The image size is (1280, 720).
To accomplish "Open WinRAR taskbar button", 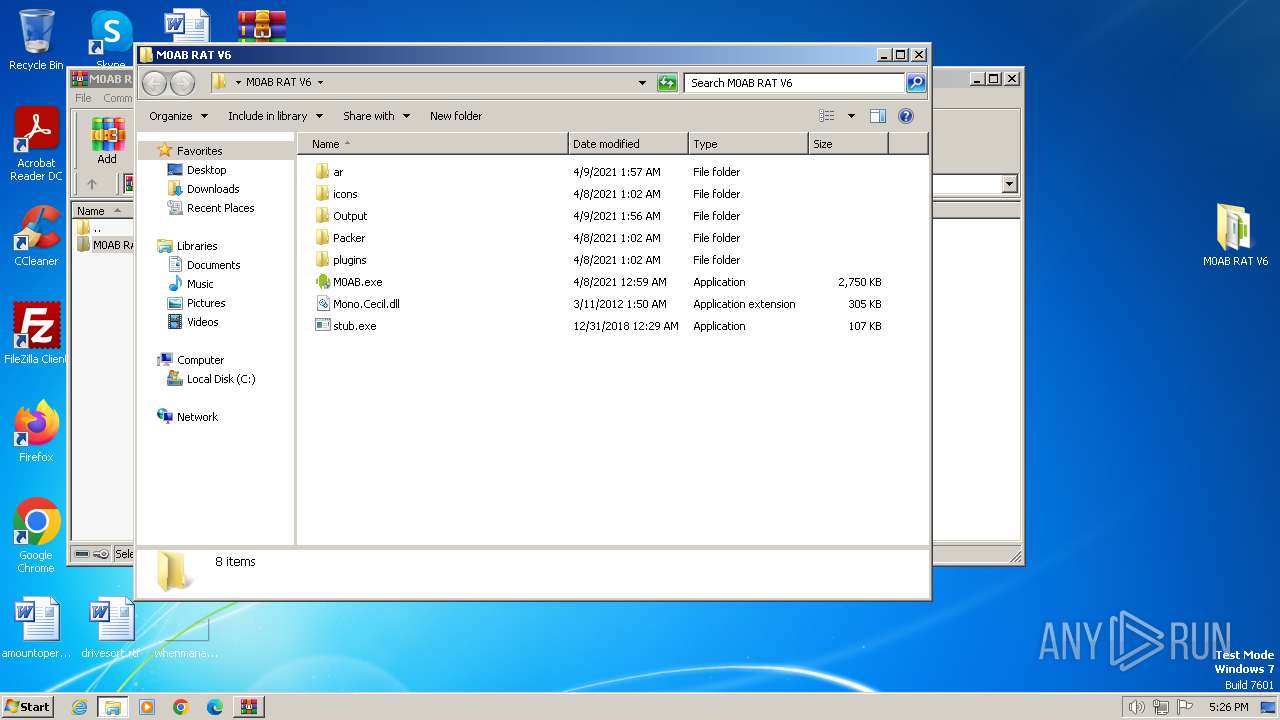I will [x=249, y=707].
